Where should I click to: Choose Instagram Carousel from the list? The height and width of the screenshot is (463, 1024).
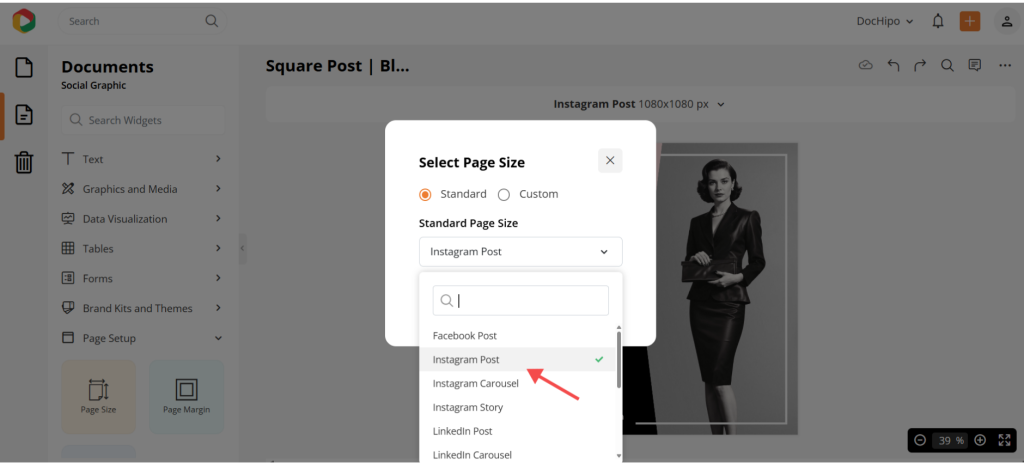pos(517,383)
